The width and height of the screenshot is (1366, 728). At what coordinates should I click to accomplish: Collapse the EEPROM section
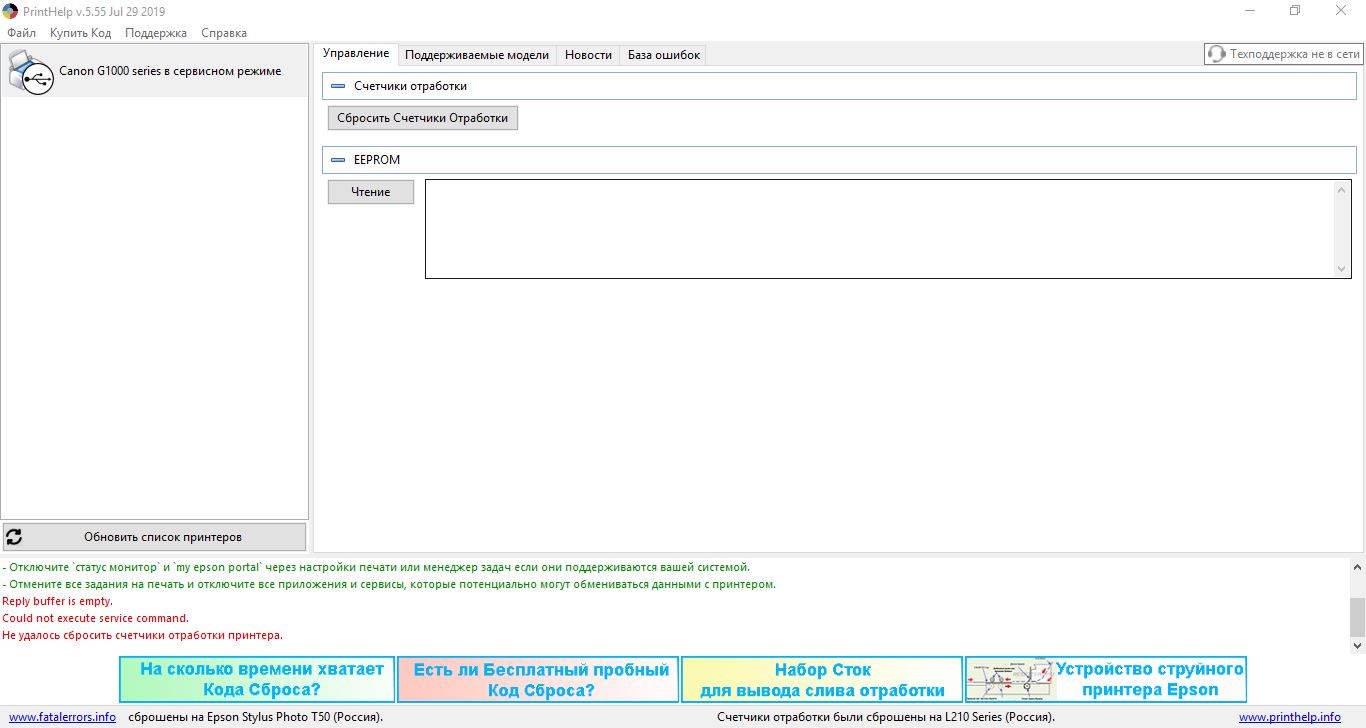pyautogui.click(x=338, y=160)
